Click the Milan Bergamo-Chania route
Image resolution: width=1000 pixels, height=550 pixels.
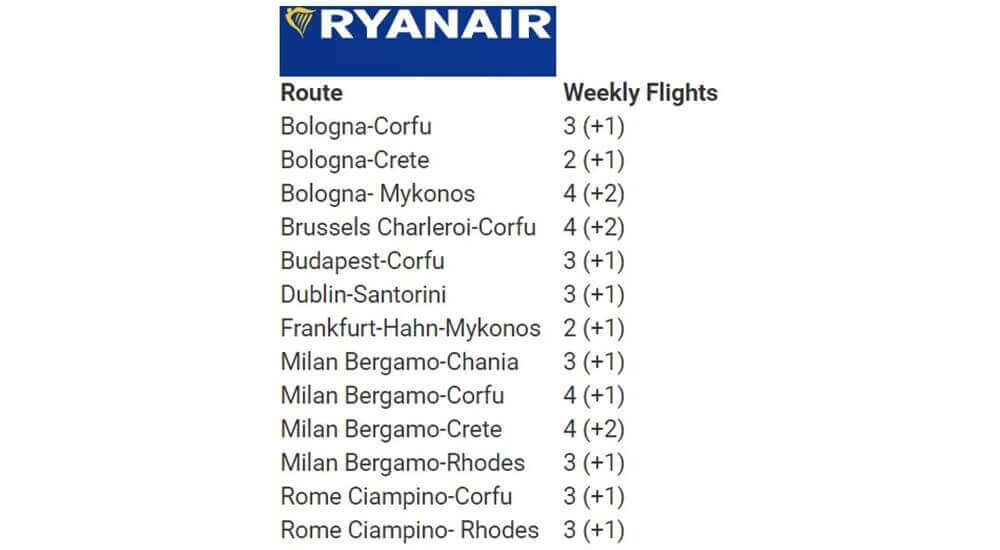coord(399,362)
